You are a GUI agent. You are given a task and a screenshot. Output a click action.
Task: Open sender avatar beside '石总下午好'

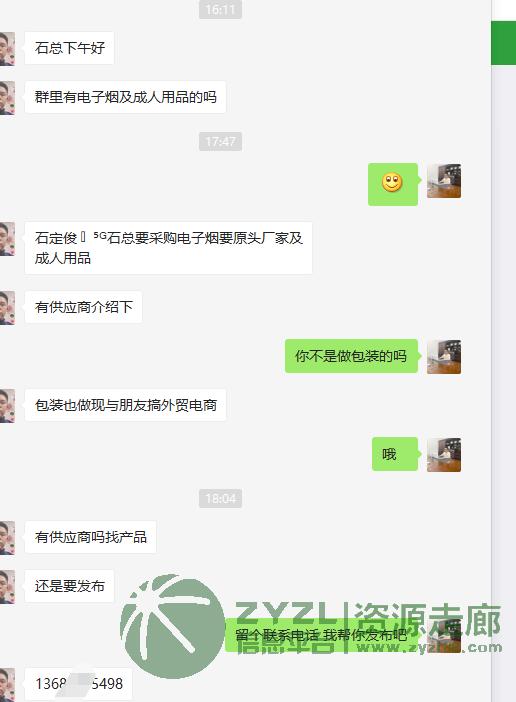[x=7, y=48]
